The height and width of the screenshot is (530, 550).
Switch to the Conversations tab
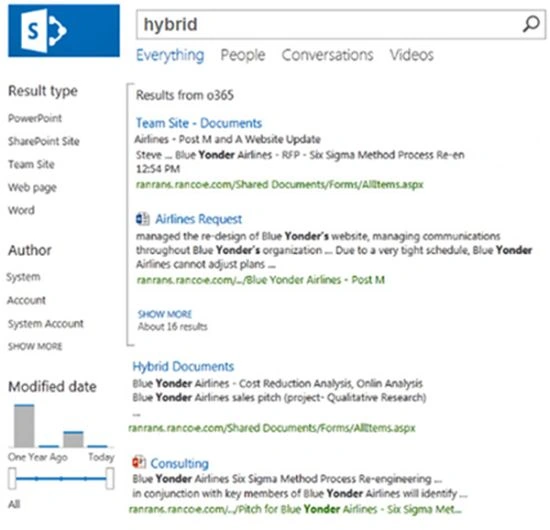[327, 55]
